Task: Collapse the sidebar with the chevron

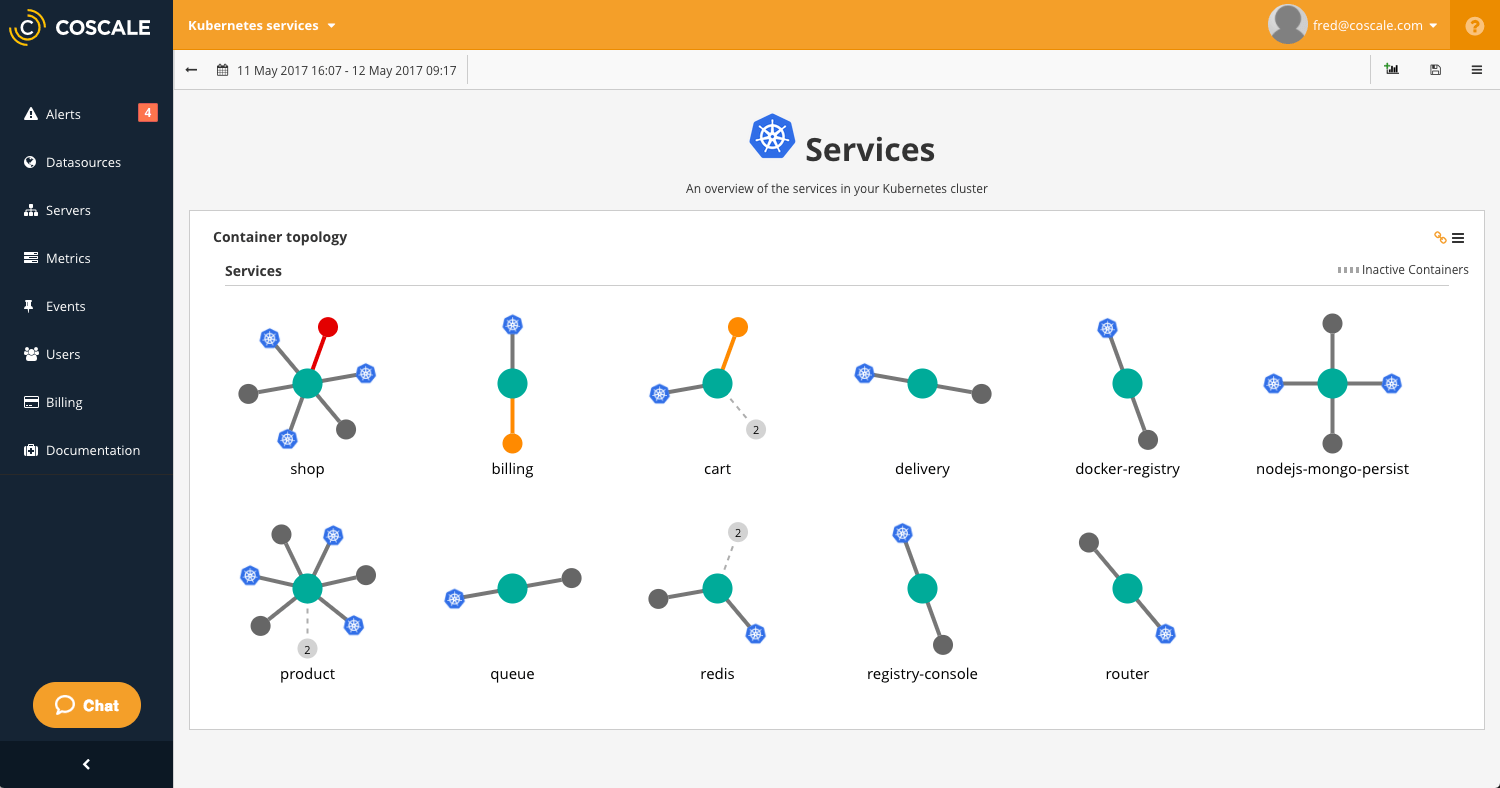Action: (x=86, y=764)
